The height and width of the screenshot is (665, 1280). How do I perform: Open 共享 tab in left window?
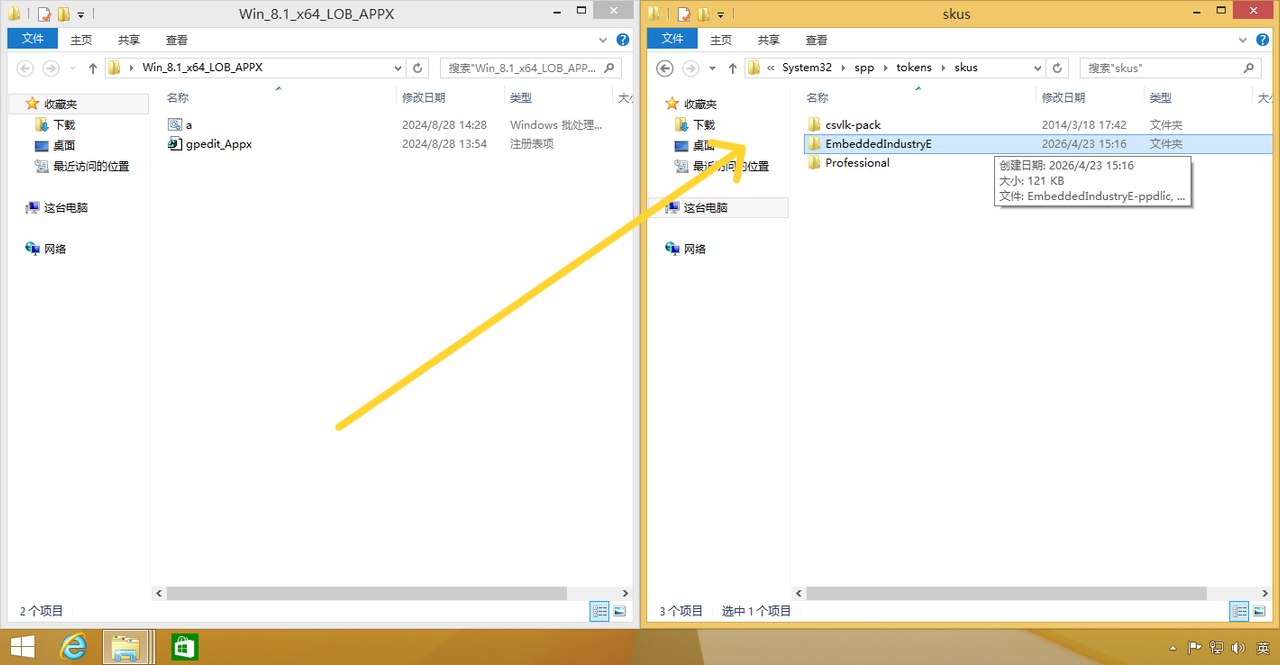pos(129,40)
